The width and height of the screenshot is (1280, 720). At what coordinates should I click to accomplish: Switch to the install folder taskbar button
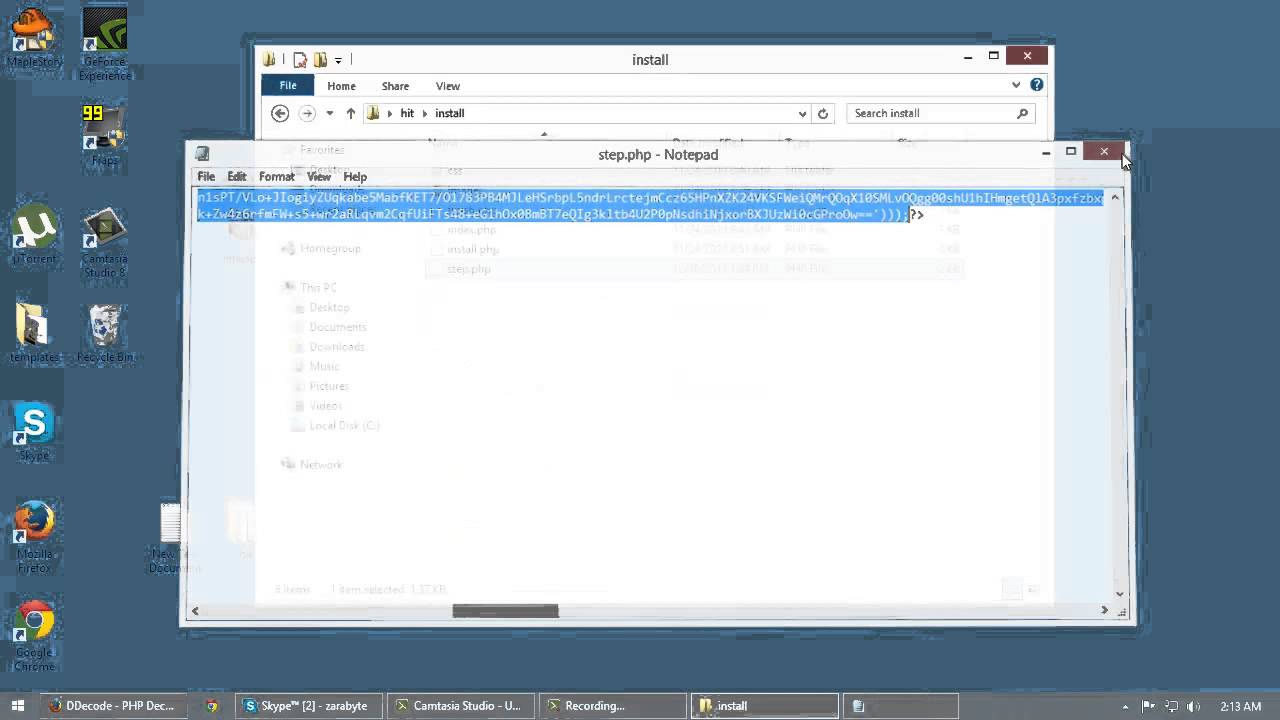(765, 706)
